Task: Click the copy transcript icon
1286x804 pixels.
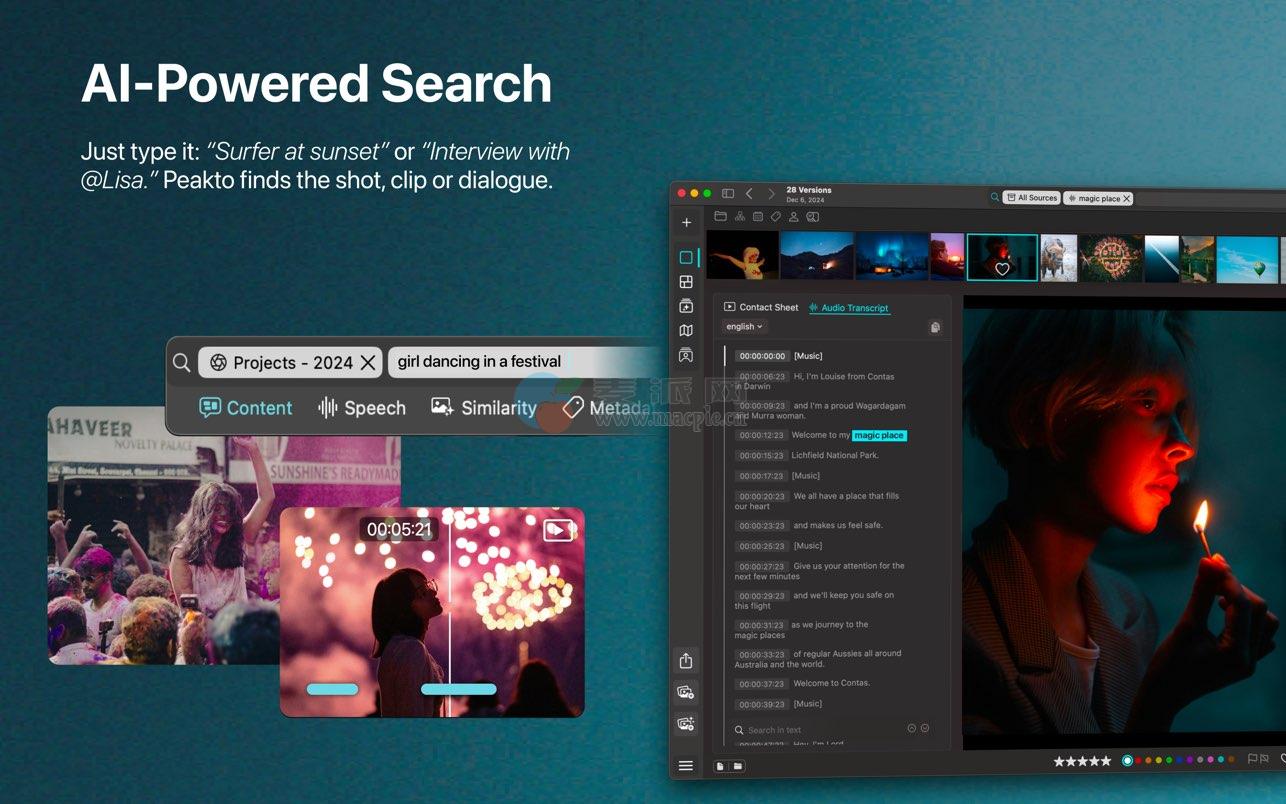Action: (935, 327)
